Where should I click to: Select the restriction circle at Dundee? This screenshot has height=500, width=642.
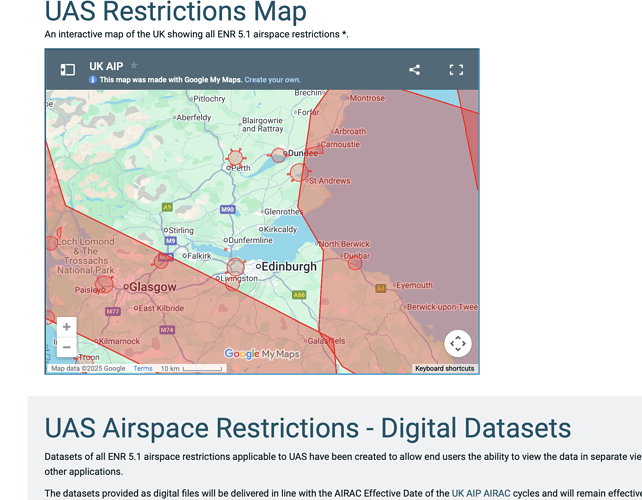280,155
